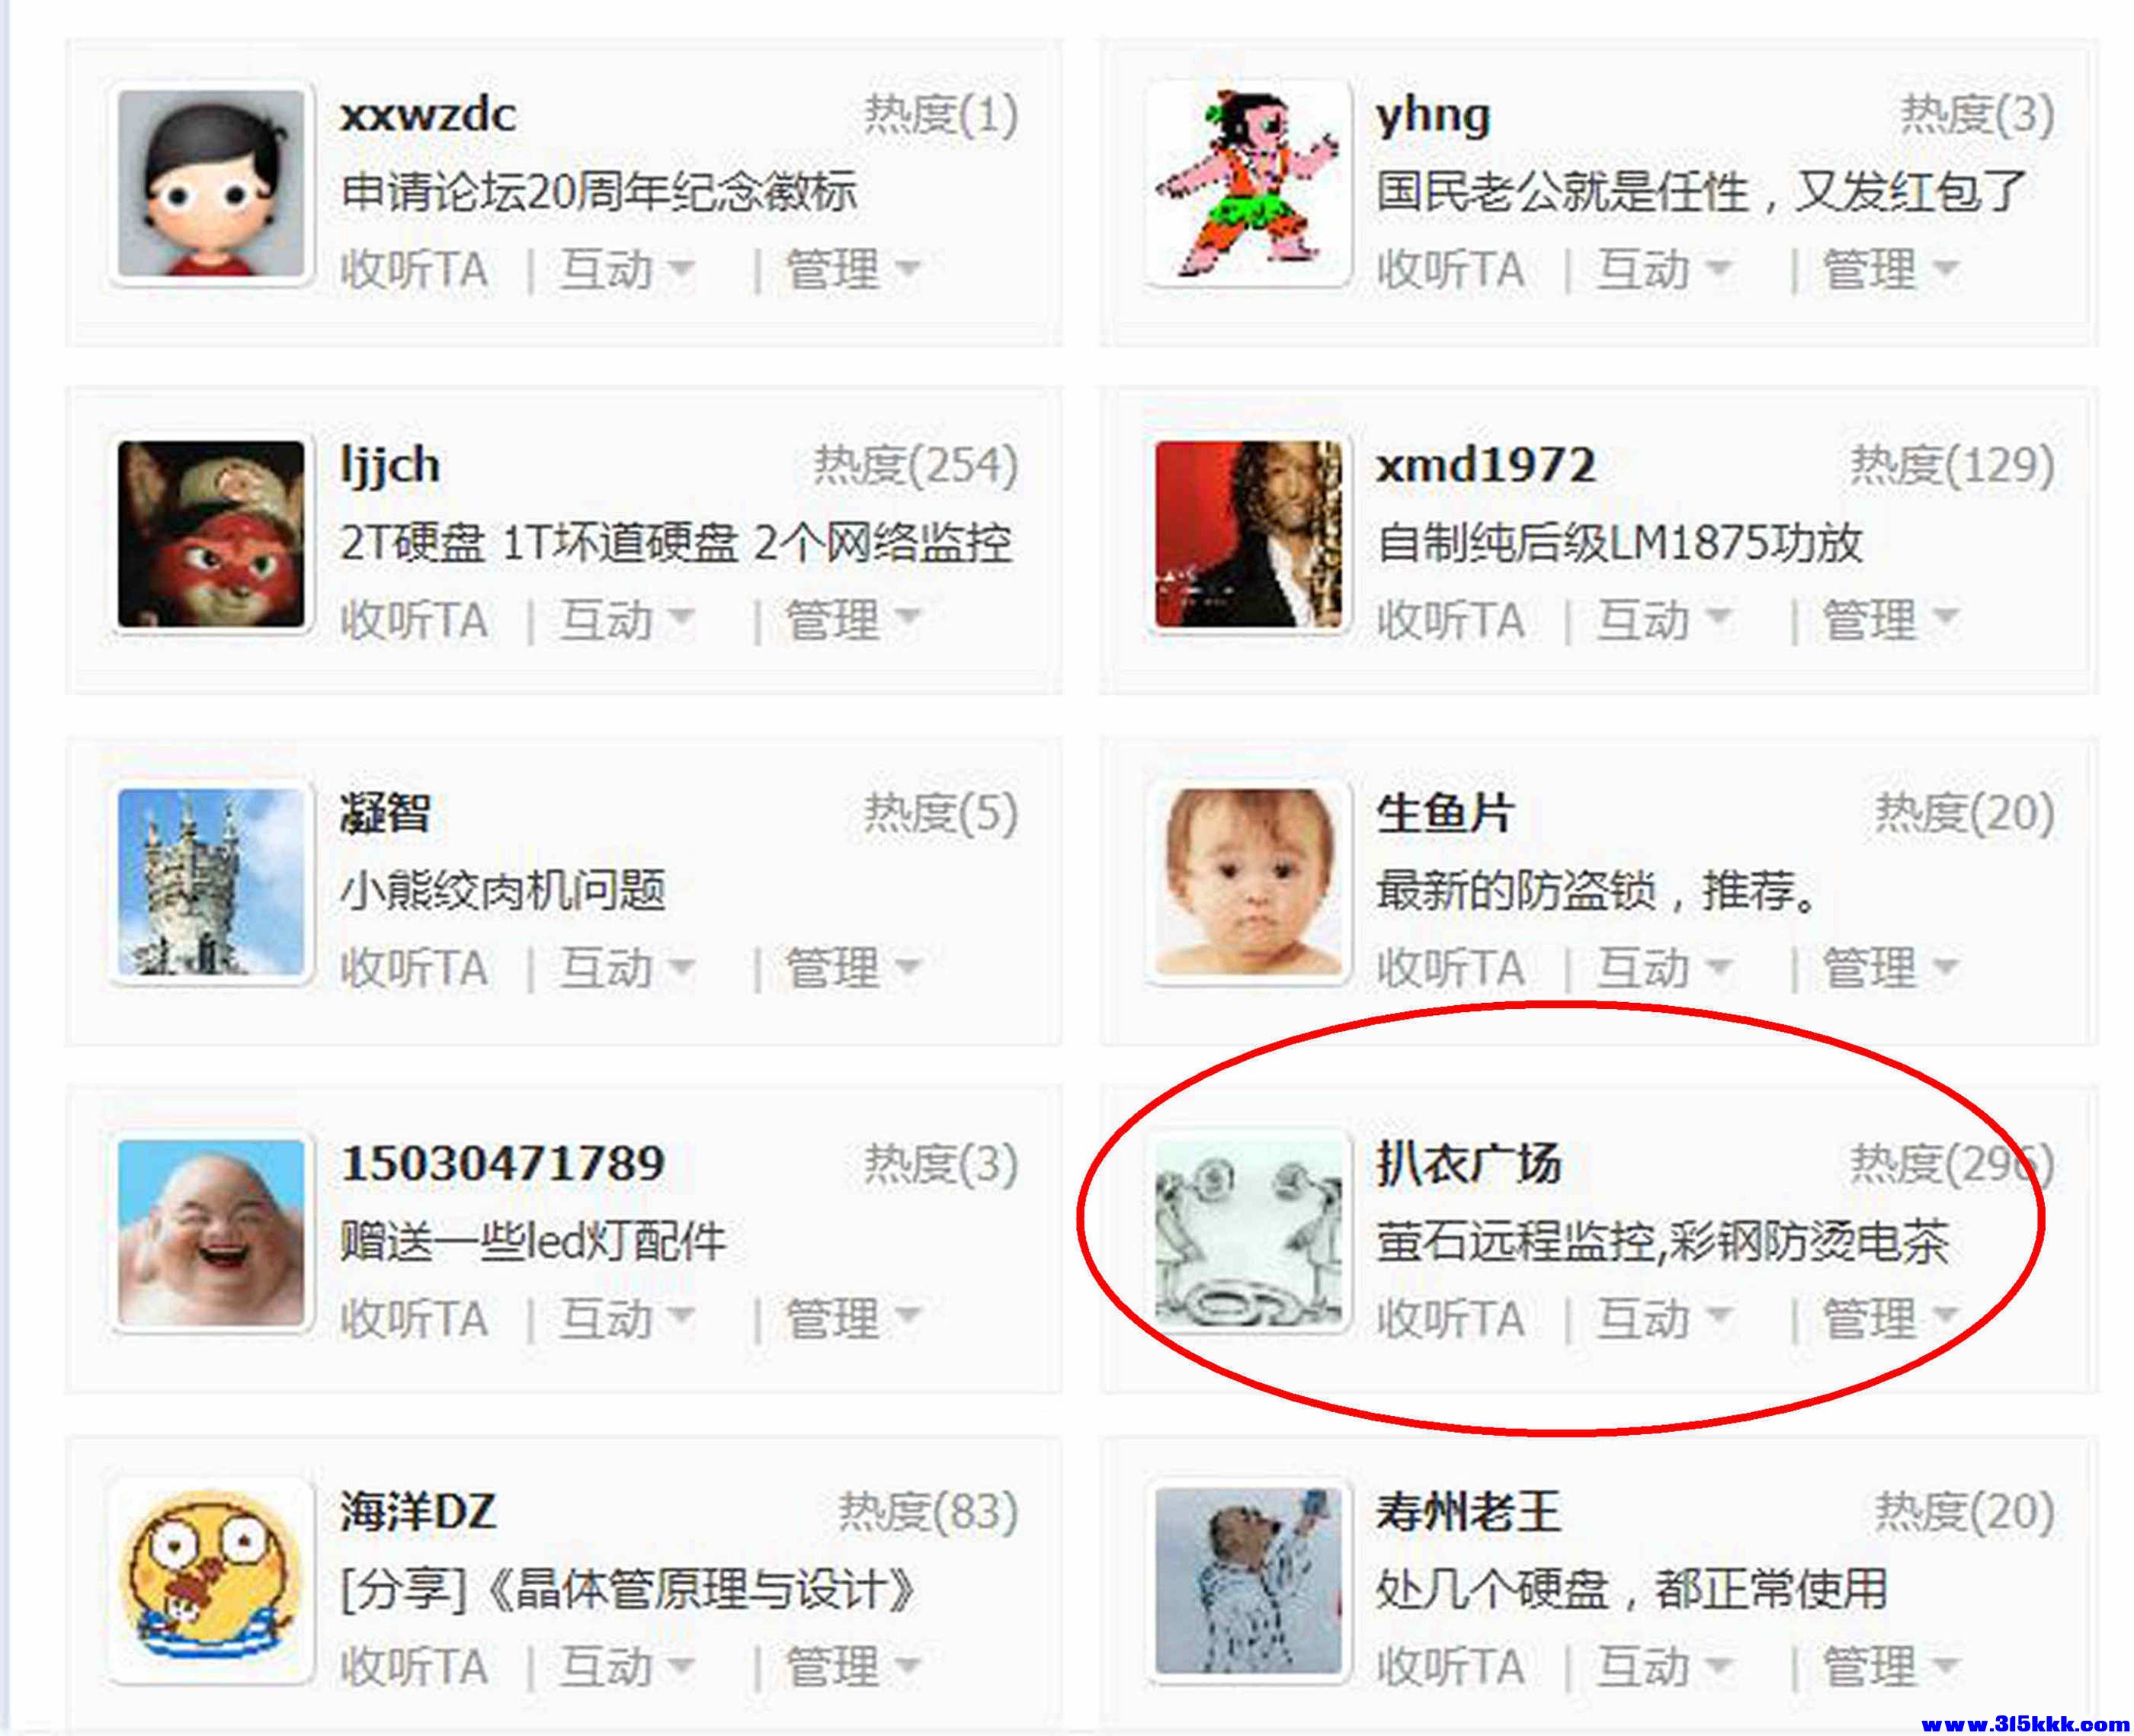The image size is (2134, 1736).
Task: Open 互动 menu under 生鱼片
Action: [x=1663, y=968]
